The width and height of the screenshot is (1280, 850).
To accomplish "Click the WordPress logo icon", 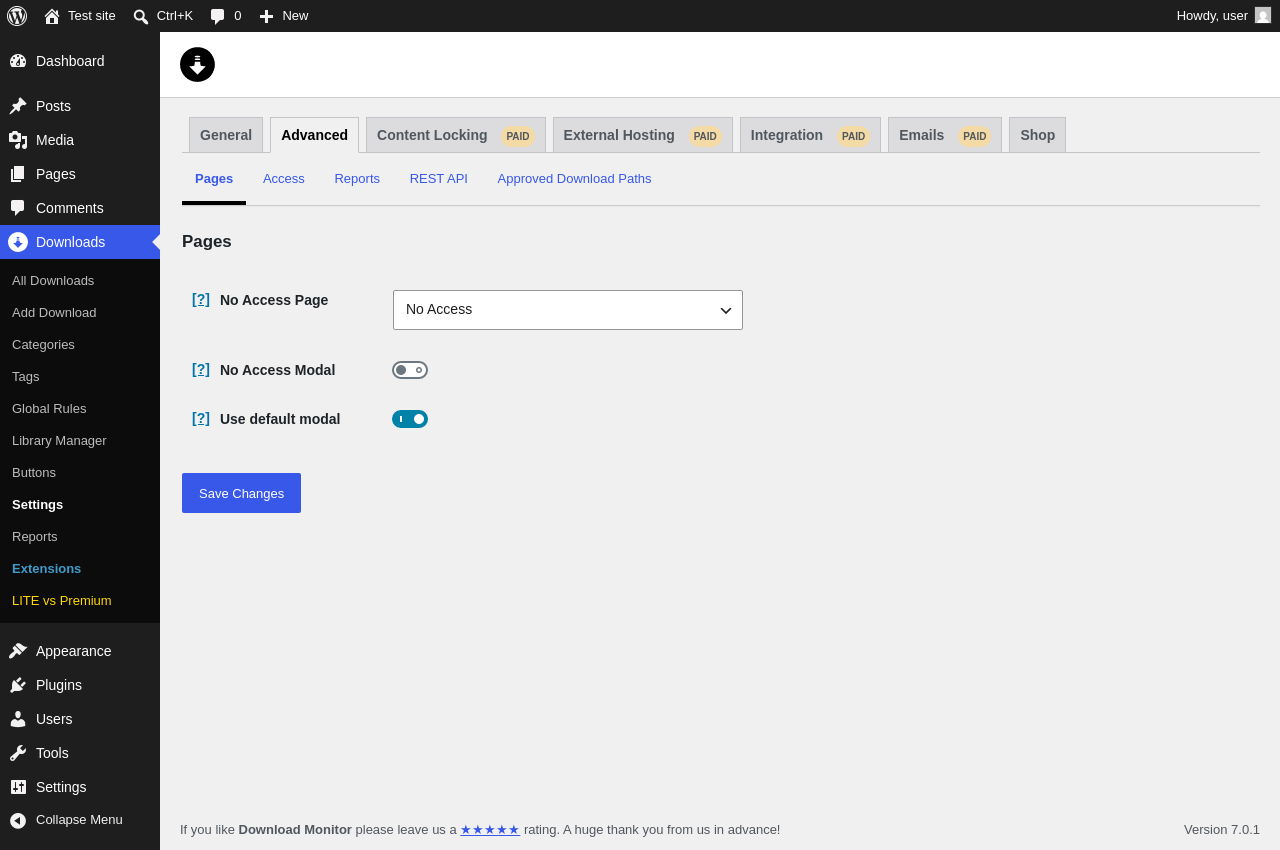I will coord(17,16).
